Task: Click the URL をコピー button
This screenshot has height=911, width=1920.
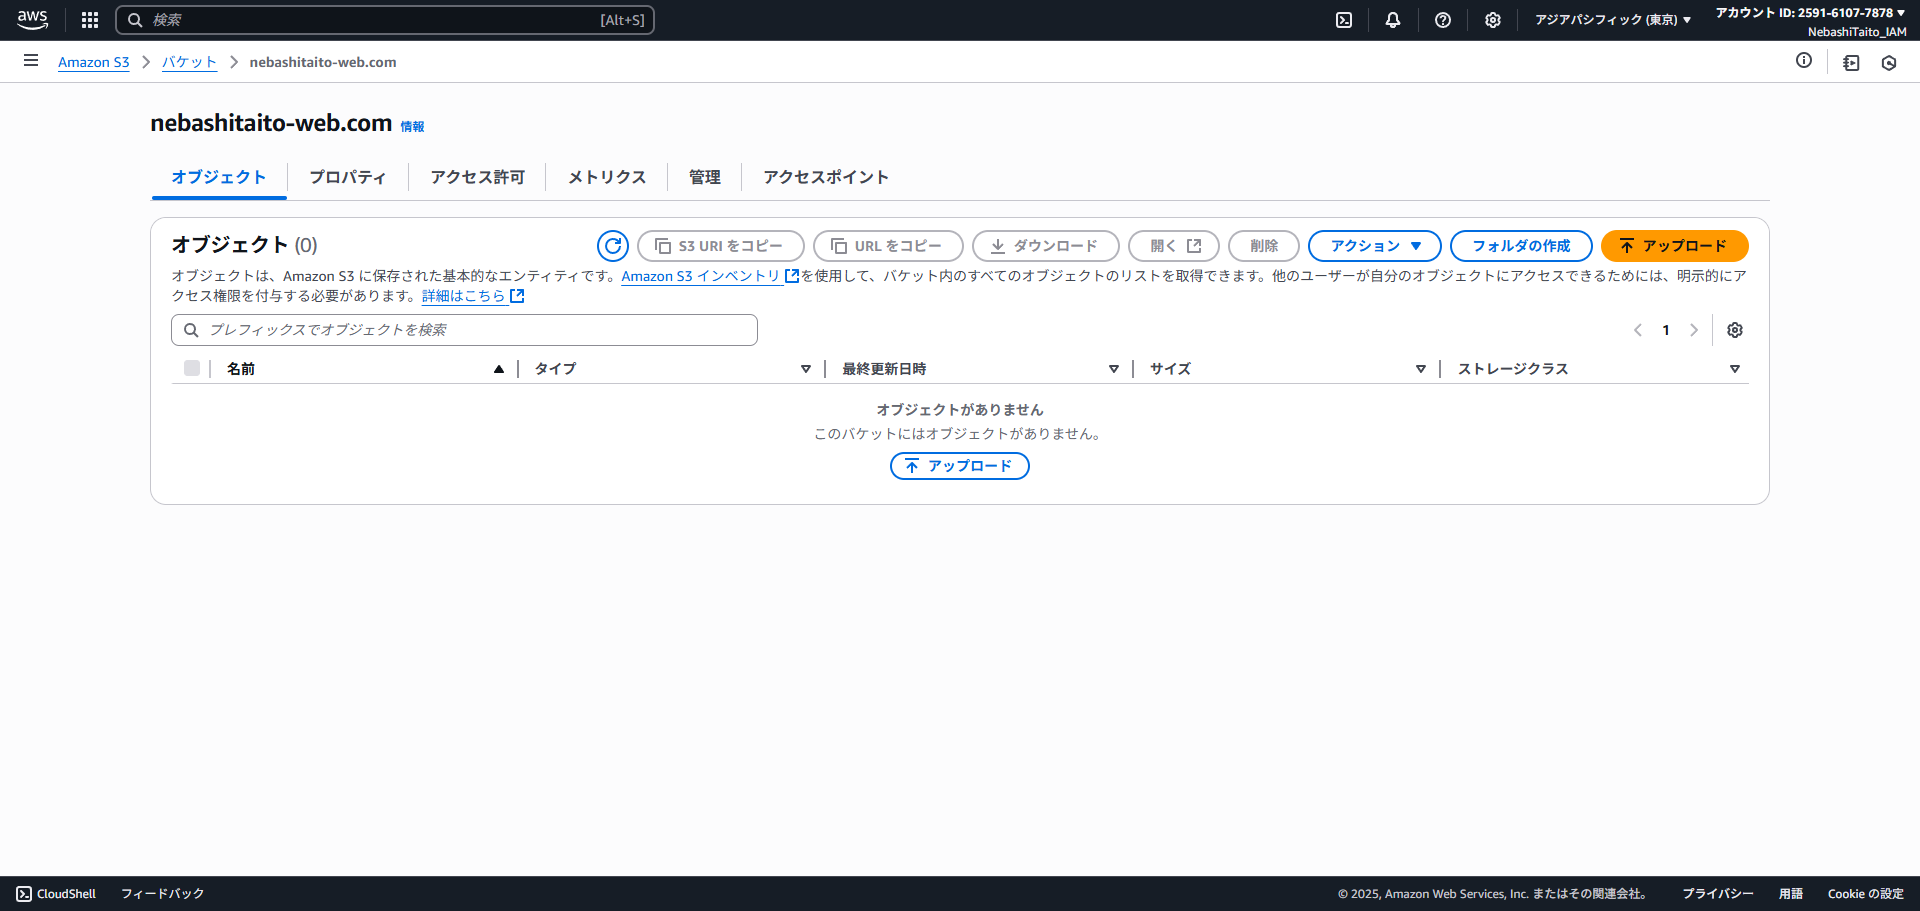Action: click(888, 246)
